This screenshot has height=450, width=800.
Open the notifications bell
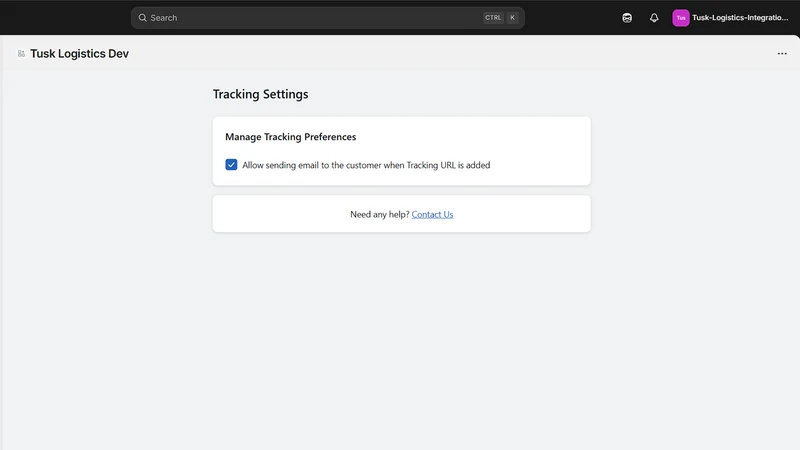click(654, 18)
